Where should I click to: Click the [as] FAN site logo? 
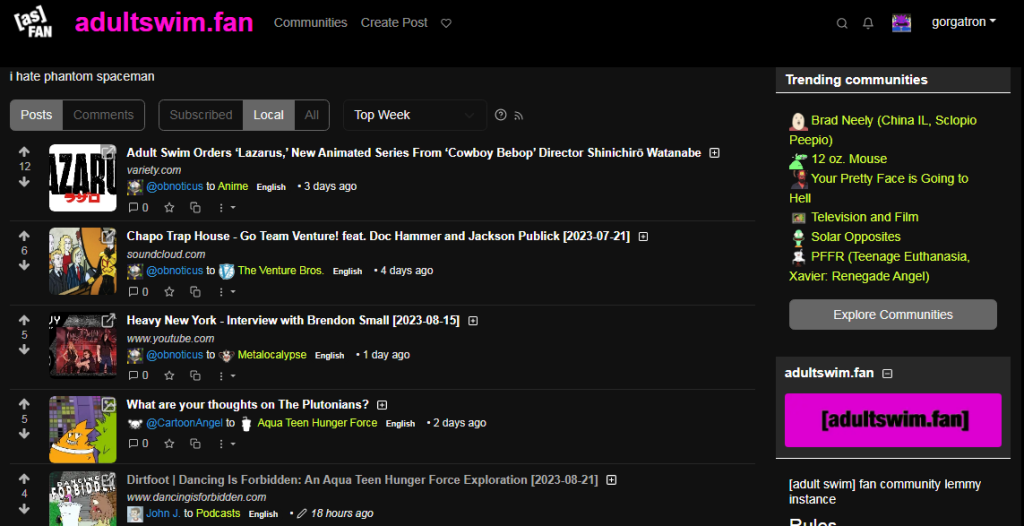[33, 23]
